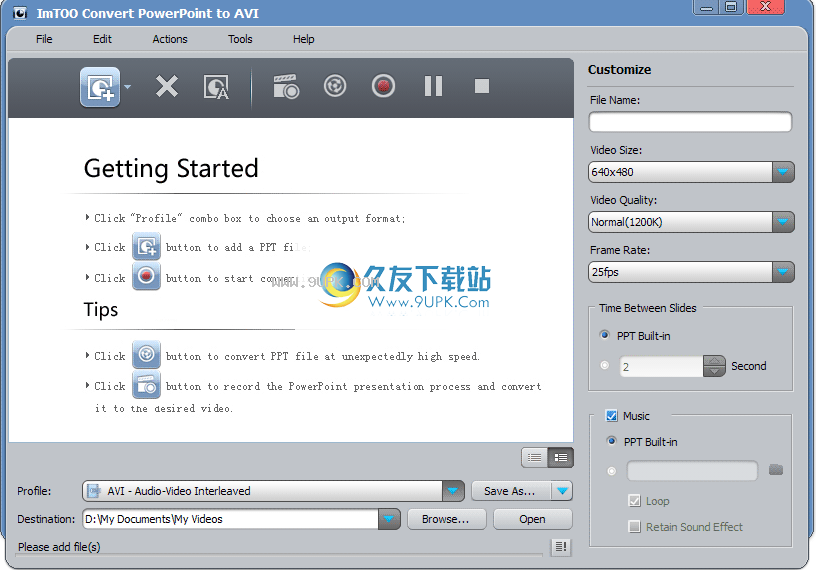Screen dimensions: 816x570
Task: Click the Add PPT file toolbar button
Action: click(100, 87)
